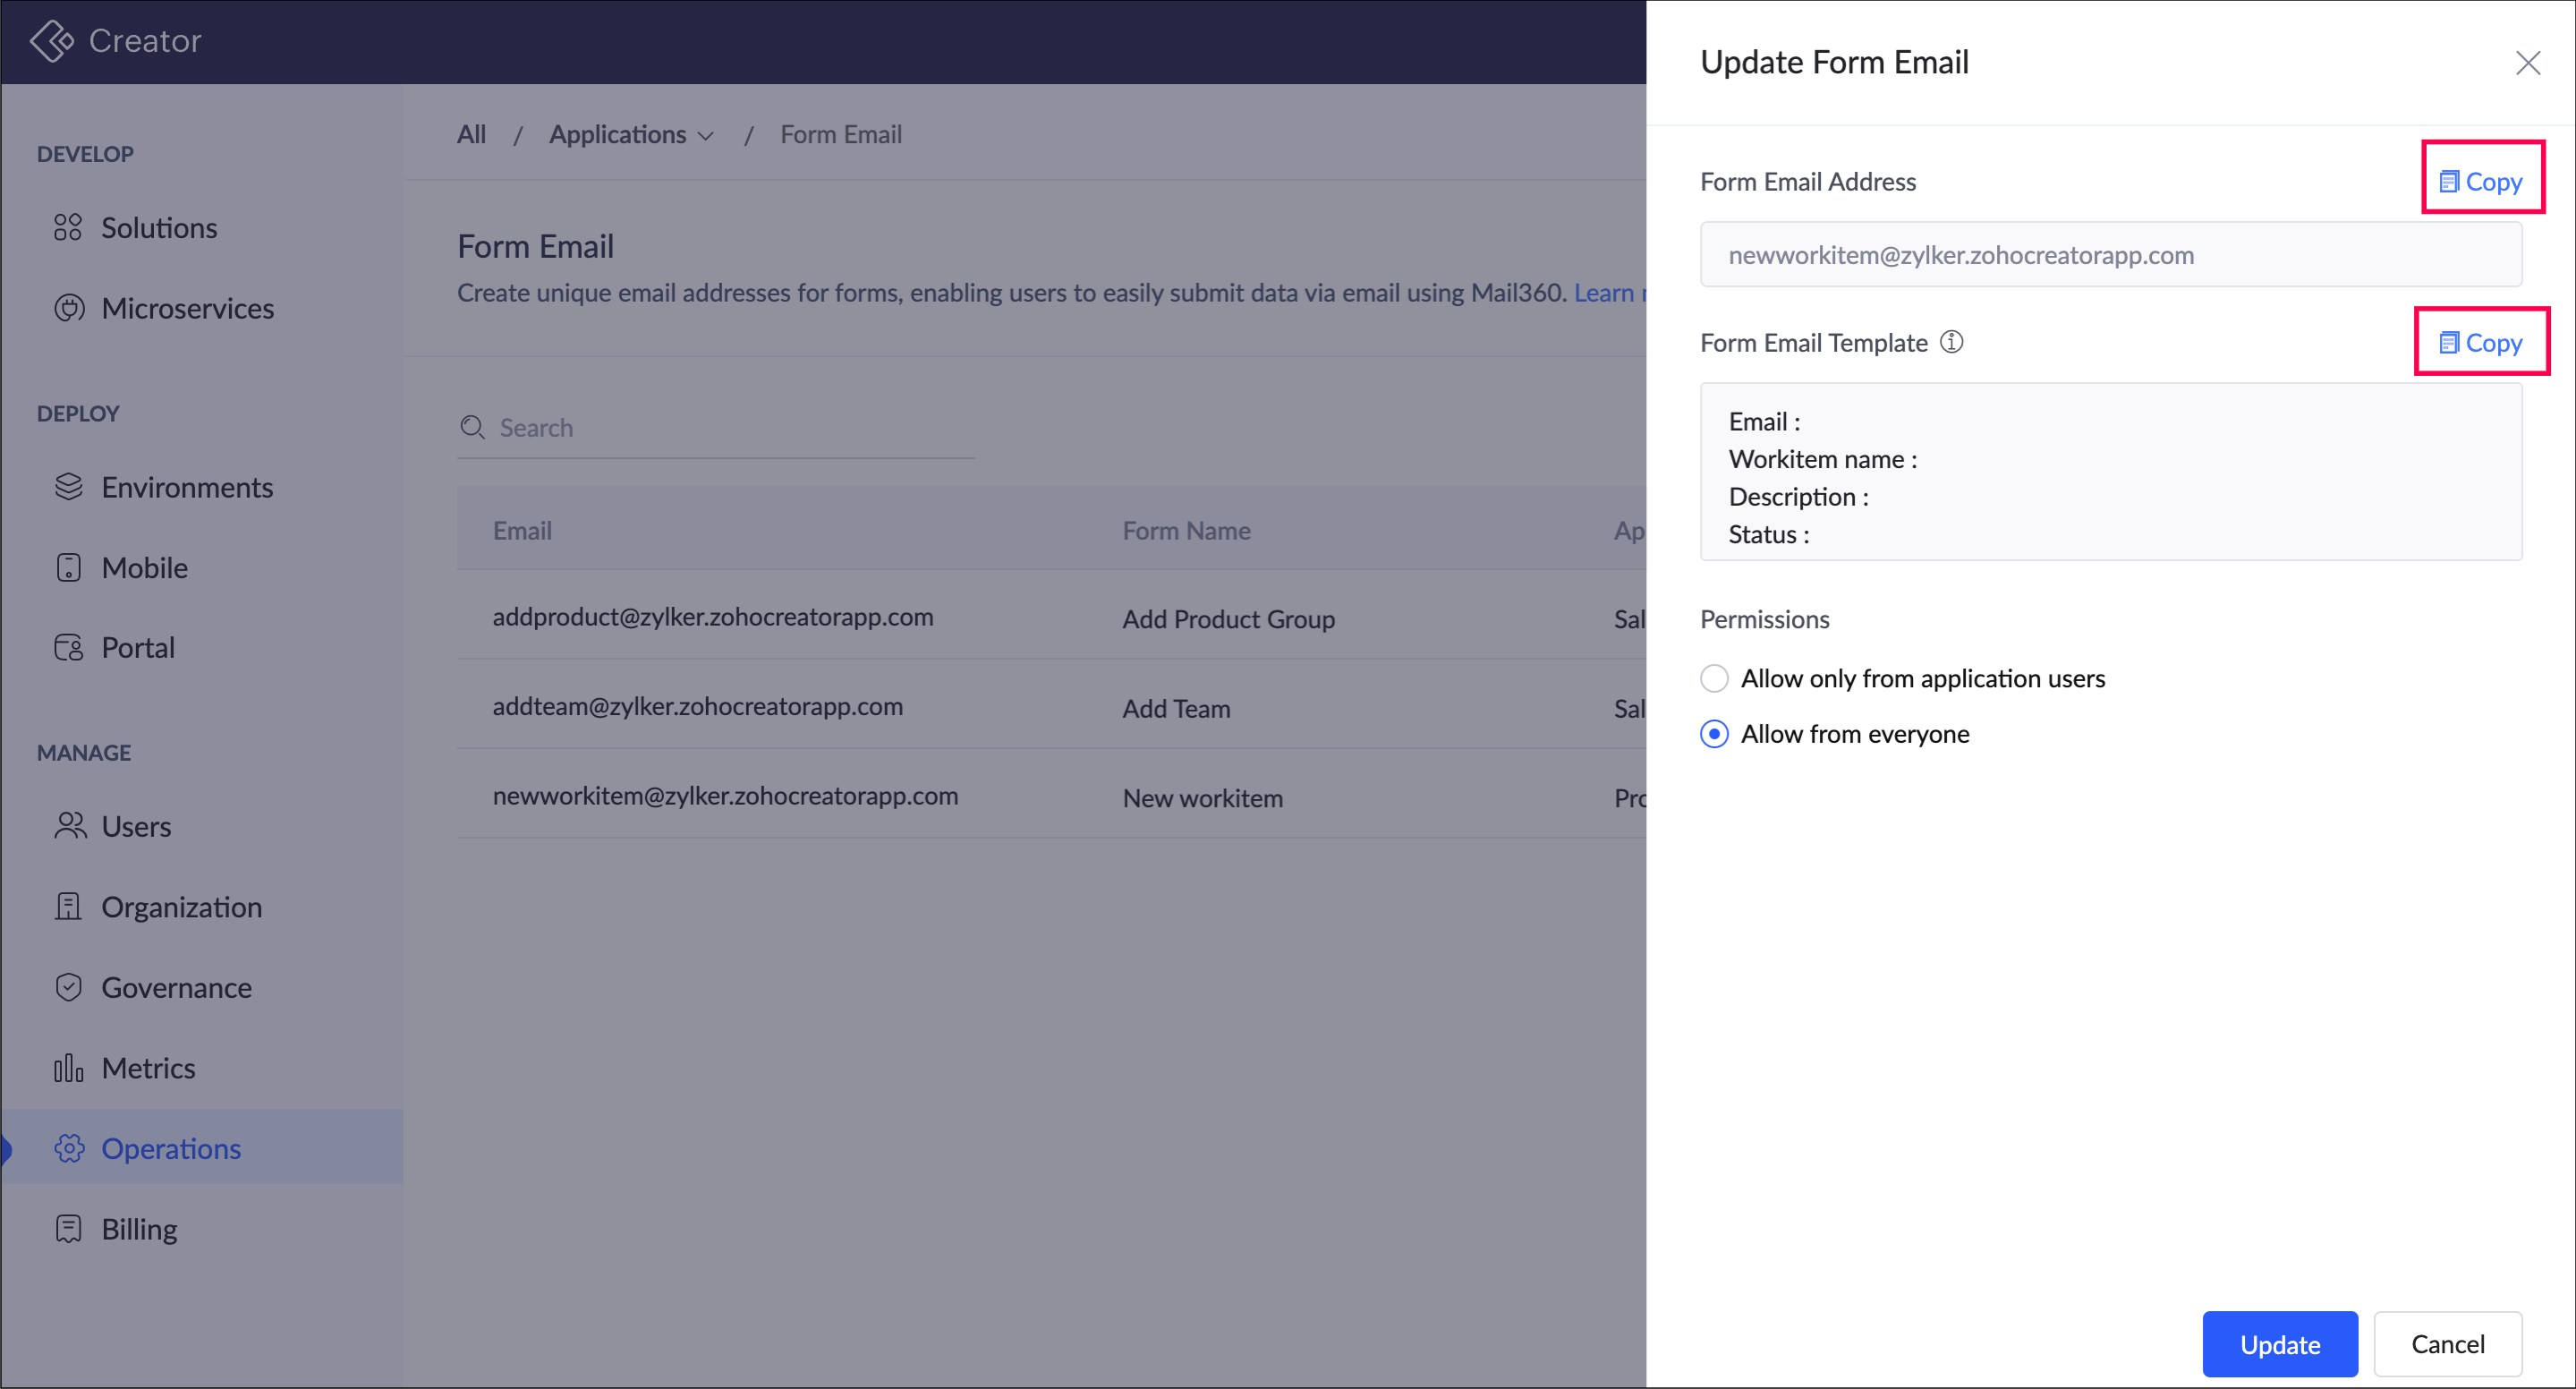Click the Form Email Template info icon

tap(1951, 343)
